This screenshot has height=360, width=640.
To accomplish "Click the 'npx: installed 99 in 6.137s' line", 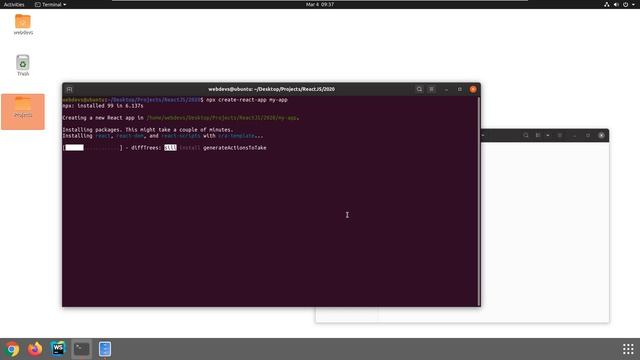I will (103, 106).
